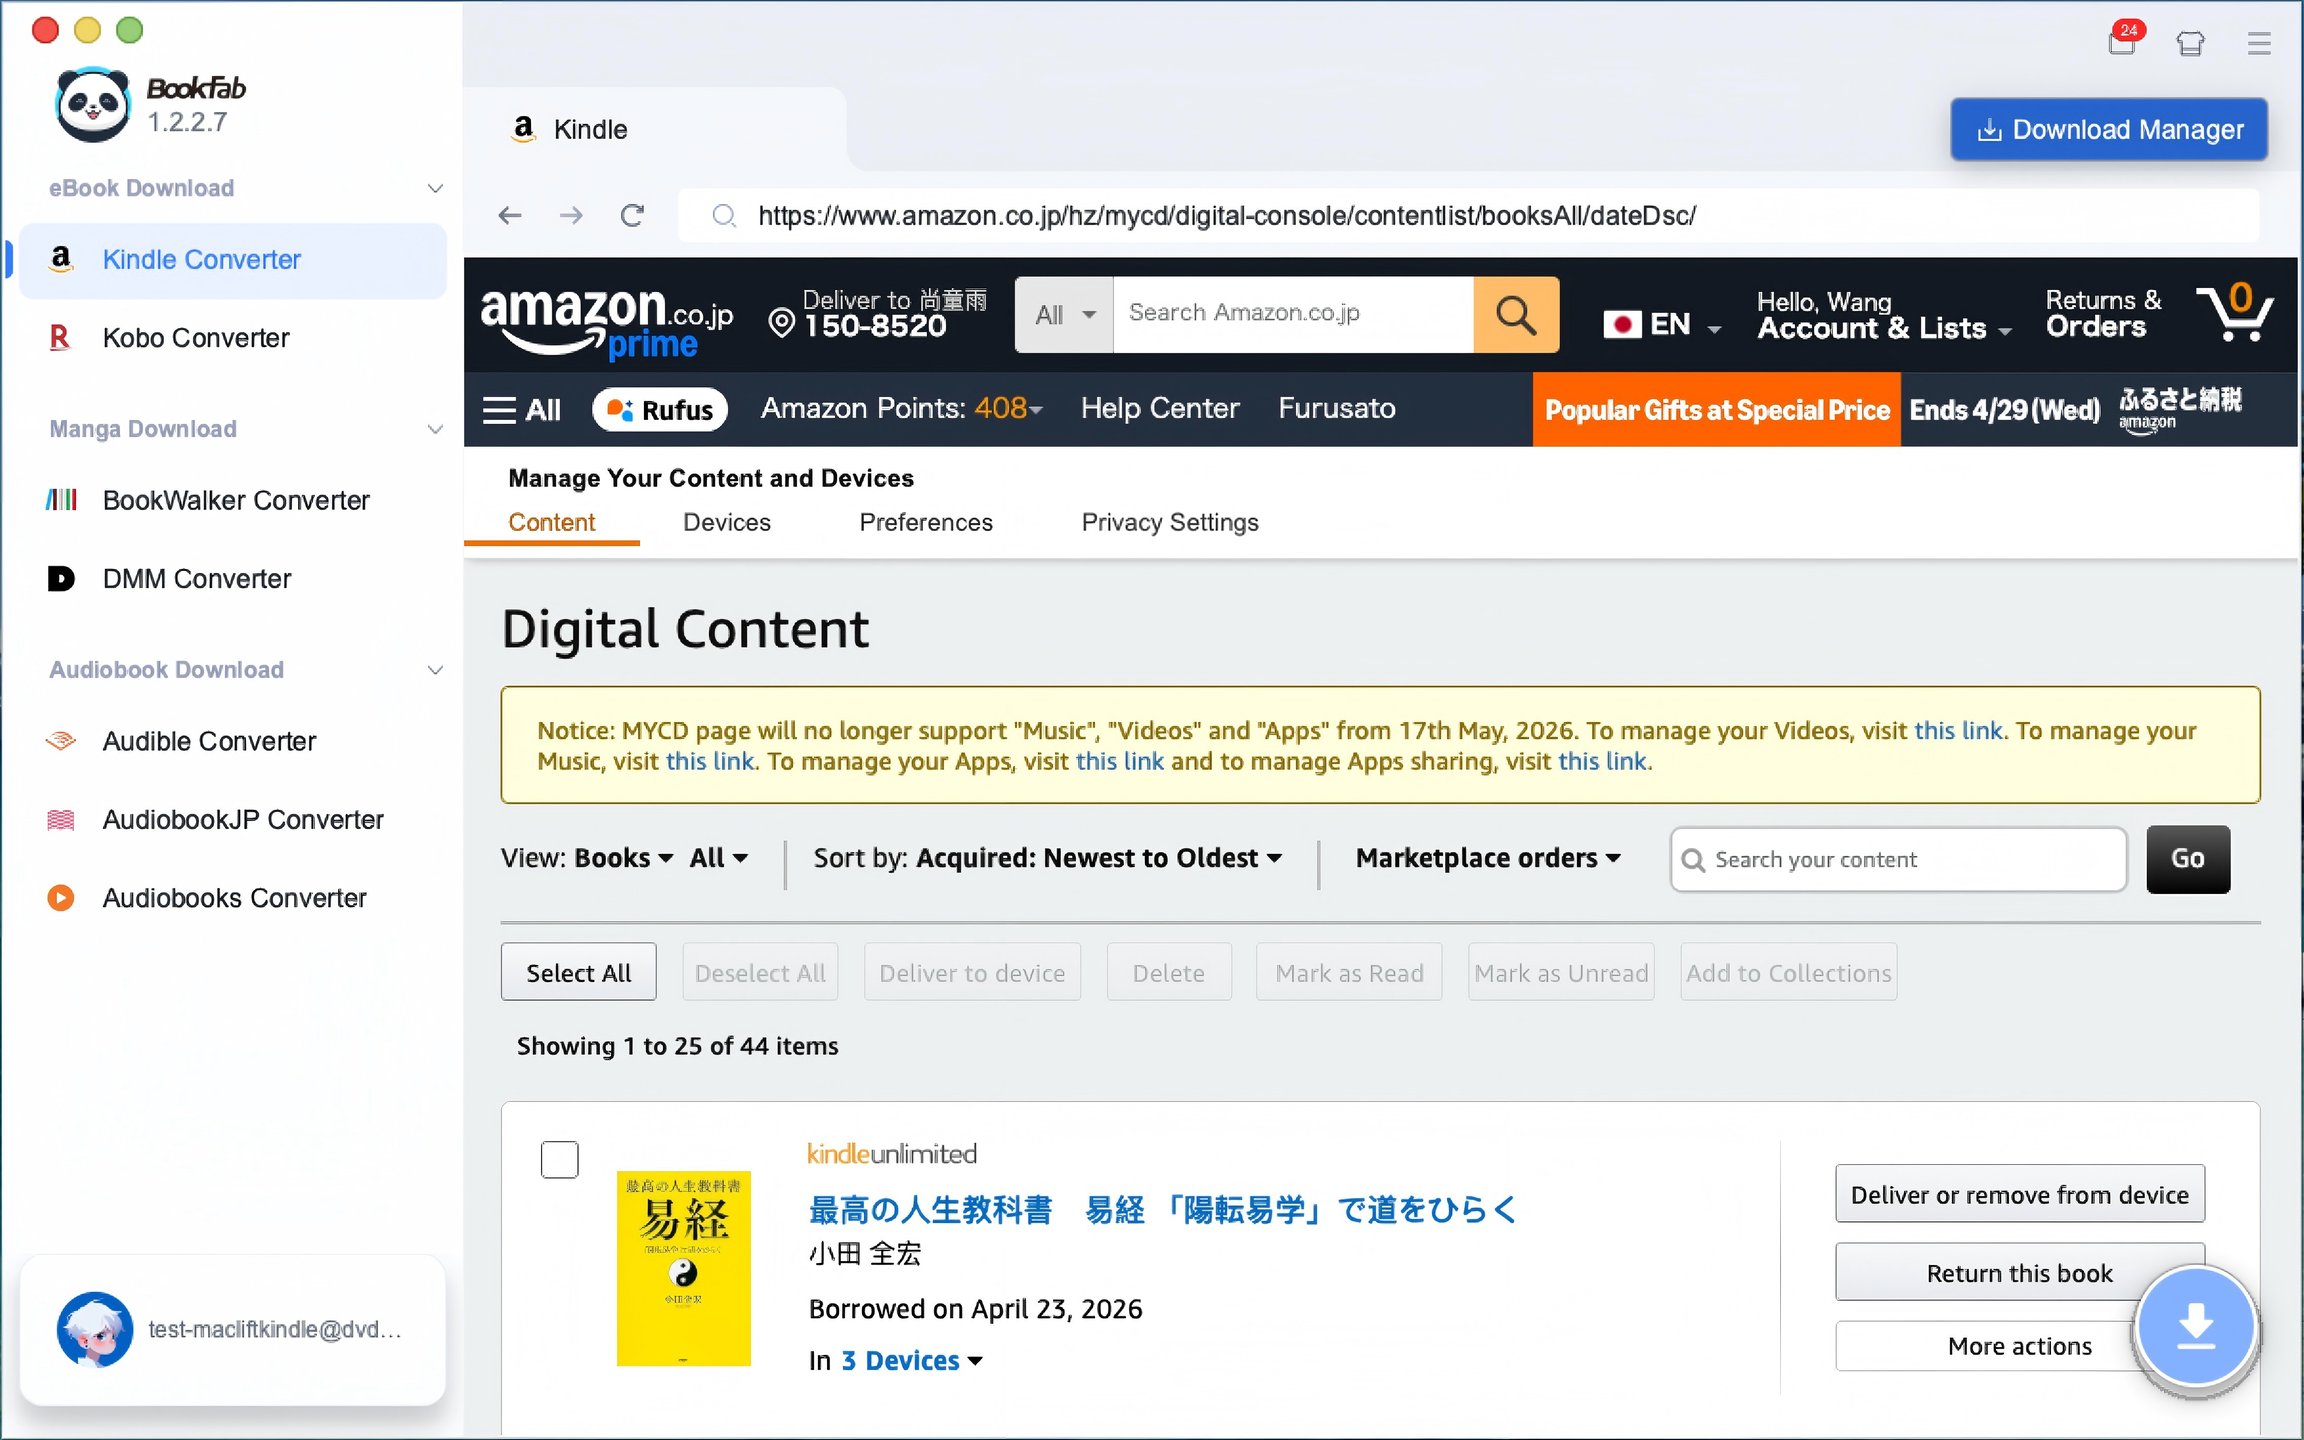Screen dimensions: 2304x1440
Task: Collapse the eBook Download section
Action: [435, 188]
